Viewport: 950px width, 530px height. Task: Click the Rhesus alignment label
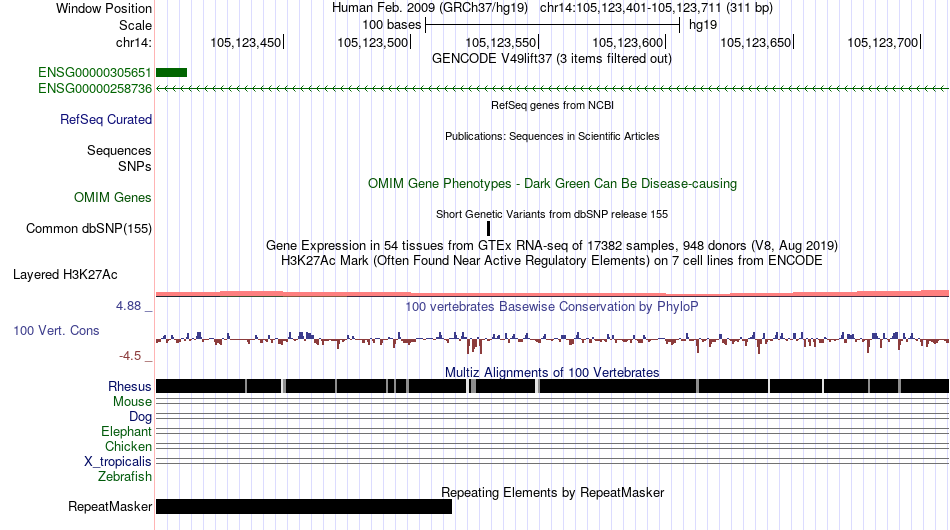click(130, 386)
